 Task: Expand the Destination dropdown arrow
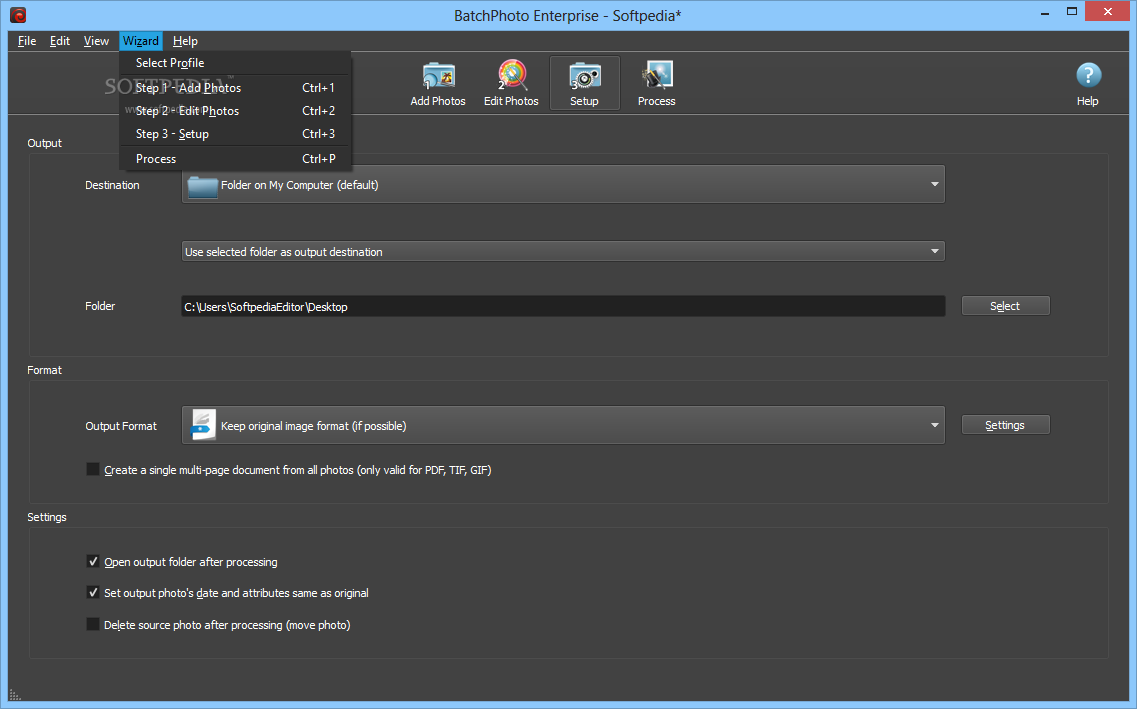pyautogui.click(x=934, y=185)
